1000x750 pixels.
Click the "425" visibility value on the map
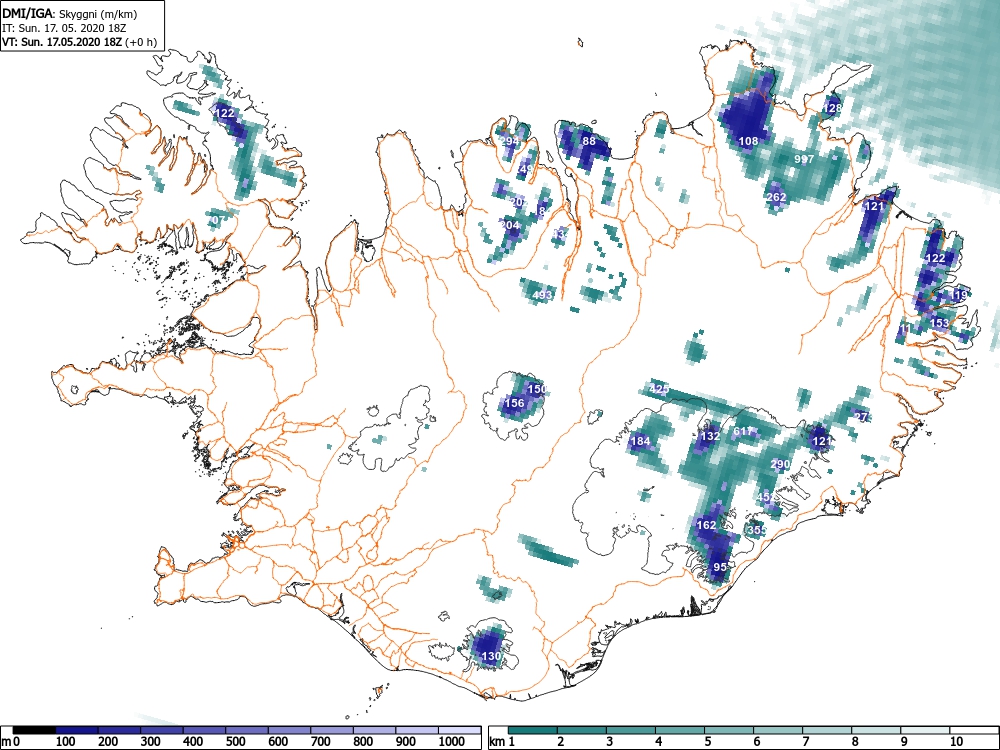click(659, 388)
